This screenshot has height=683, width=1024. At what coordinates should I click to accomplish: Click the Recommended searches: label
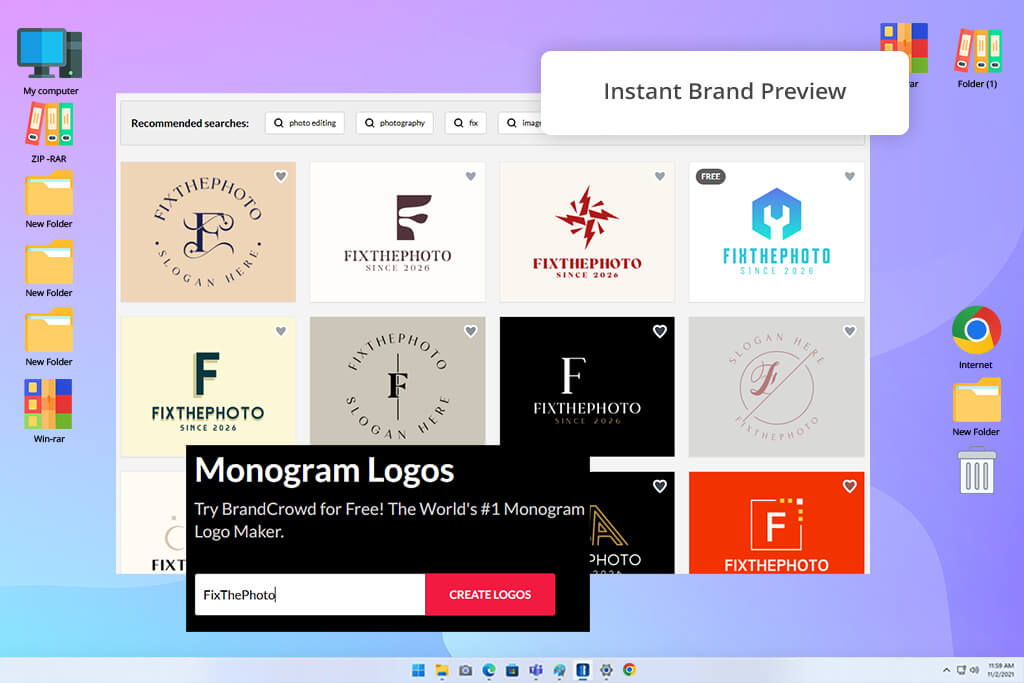190,123
